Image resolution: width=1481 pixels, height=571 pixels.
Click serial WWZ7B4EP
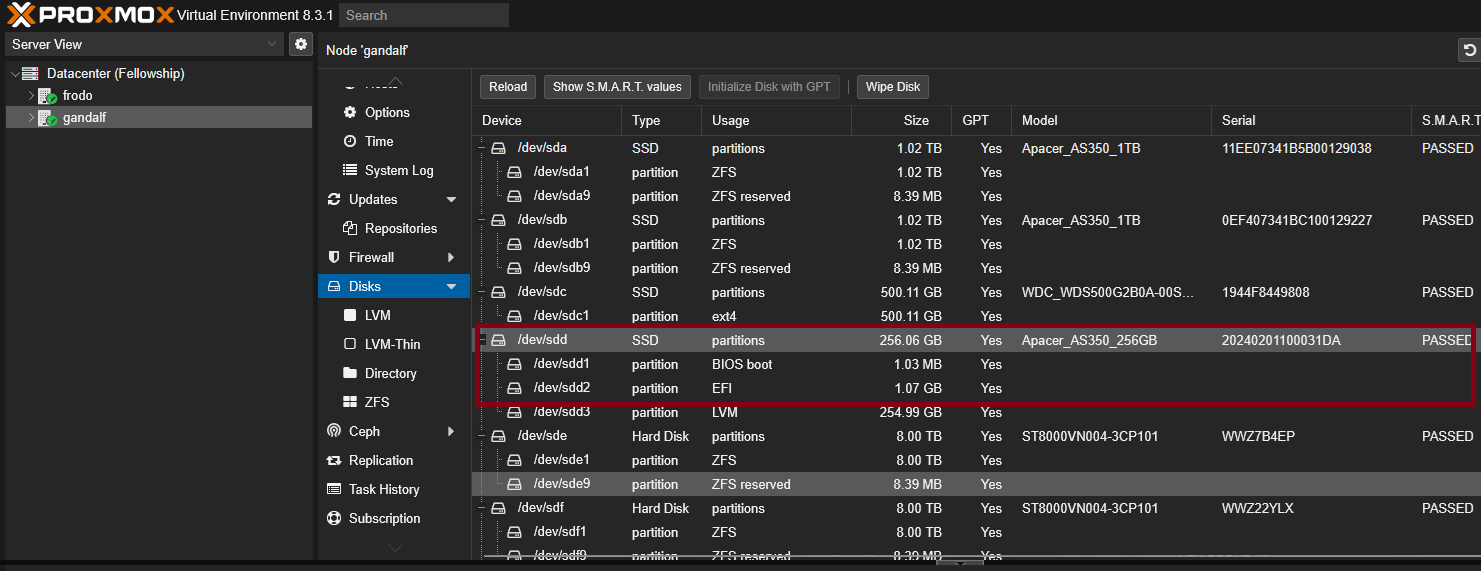point(1258,436)
